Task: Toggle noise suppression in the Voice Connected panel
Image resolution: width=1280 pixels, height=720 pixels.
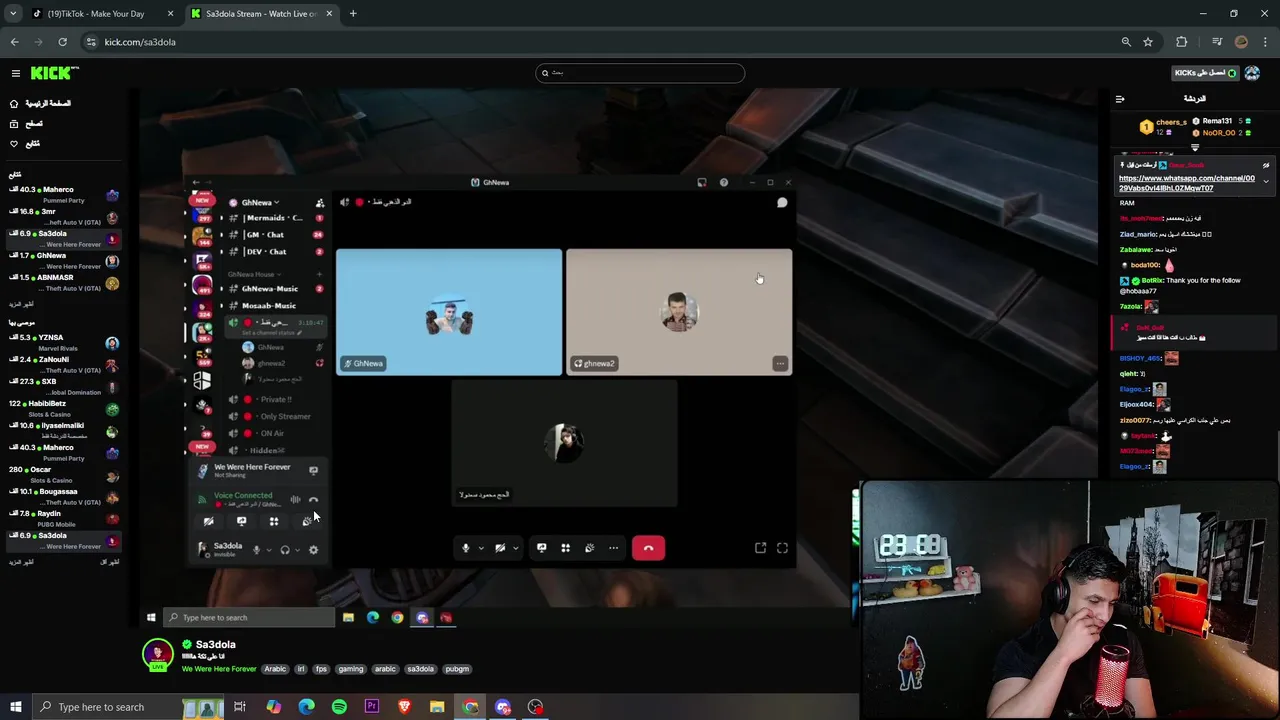Action: pyautogui.click(x=295, y=499)
